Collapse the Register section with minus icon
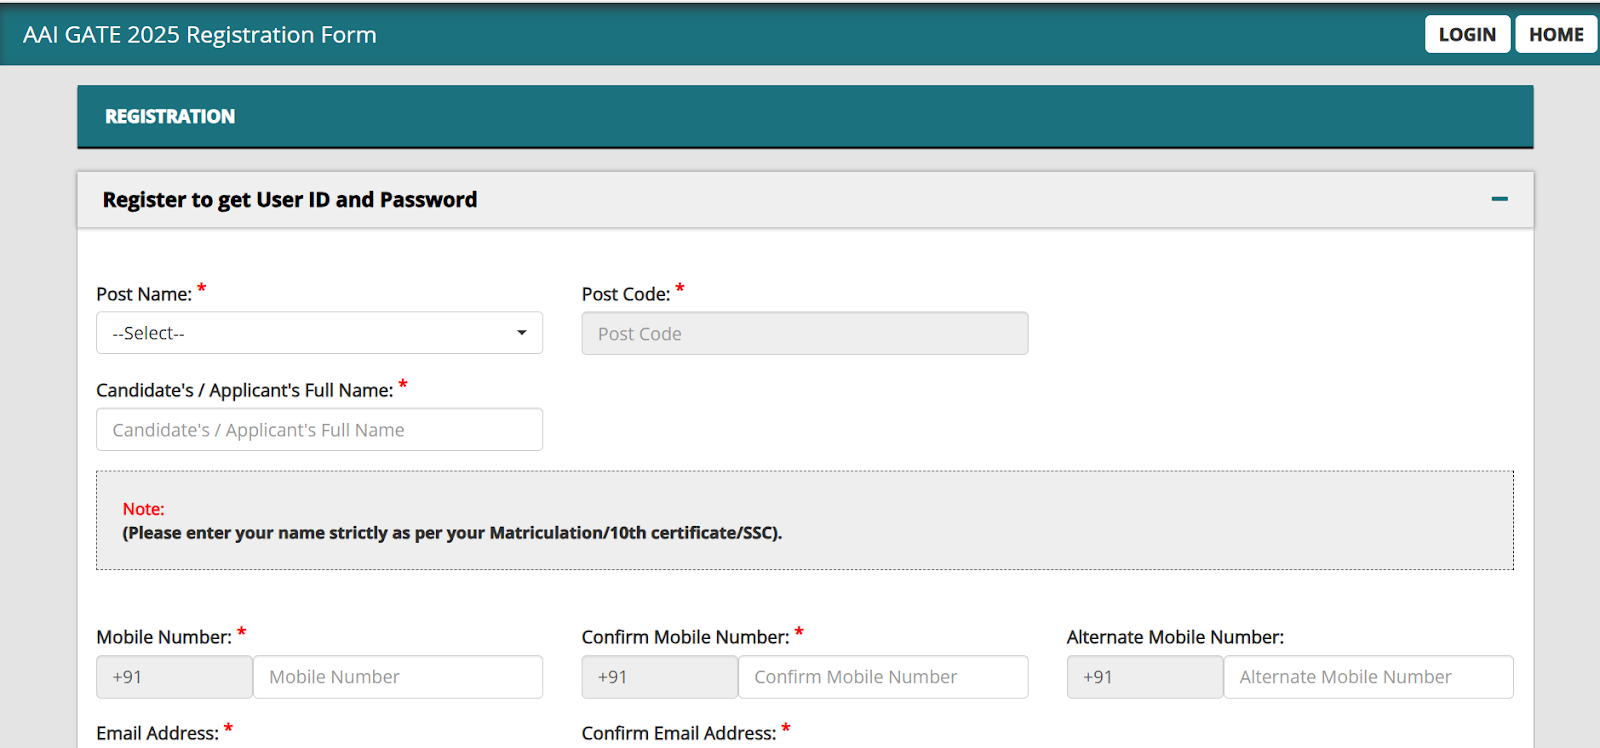The width and height of the screenshot is (1600, 748). 1499,199
